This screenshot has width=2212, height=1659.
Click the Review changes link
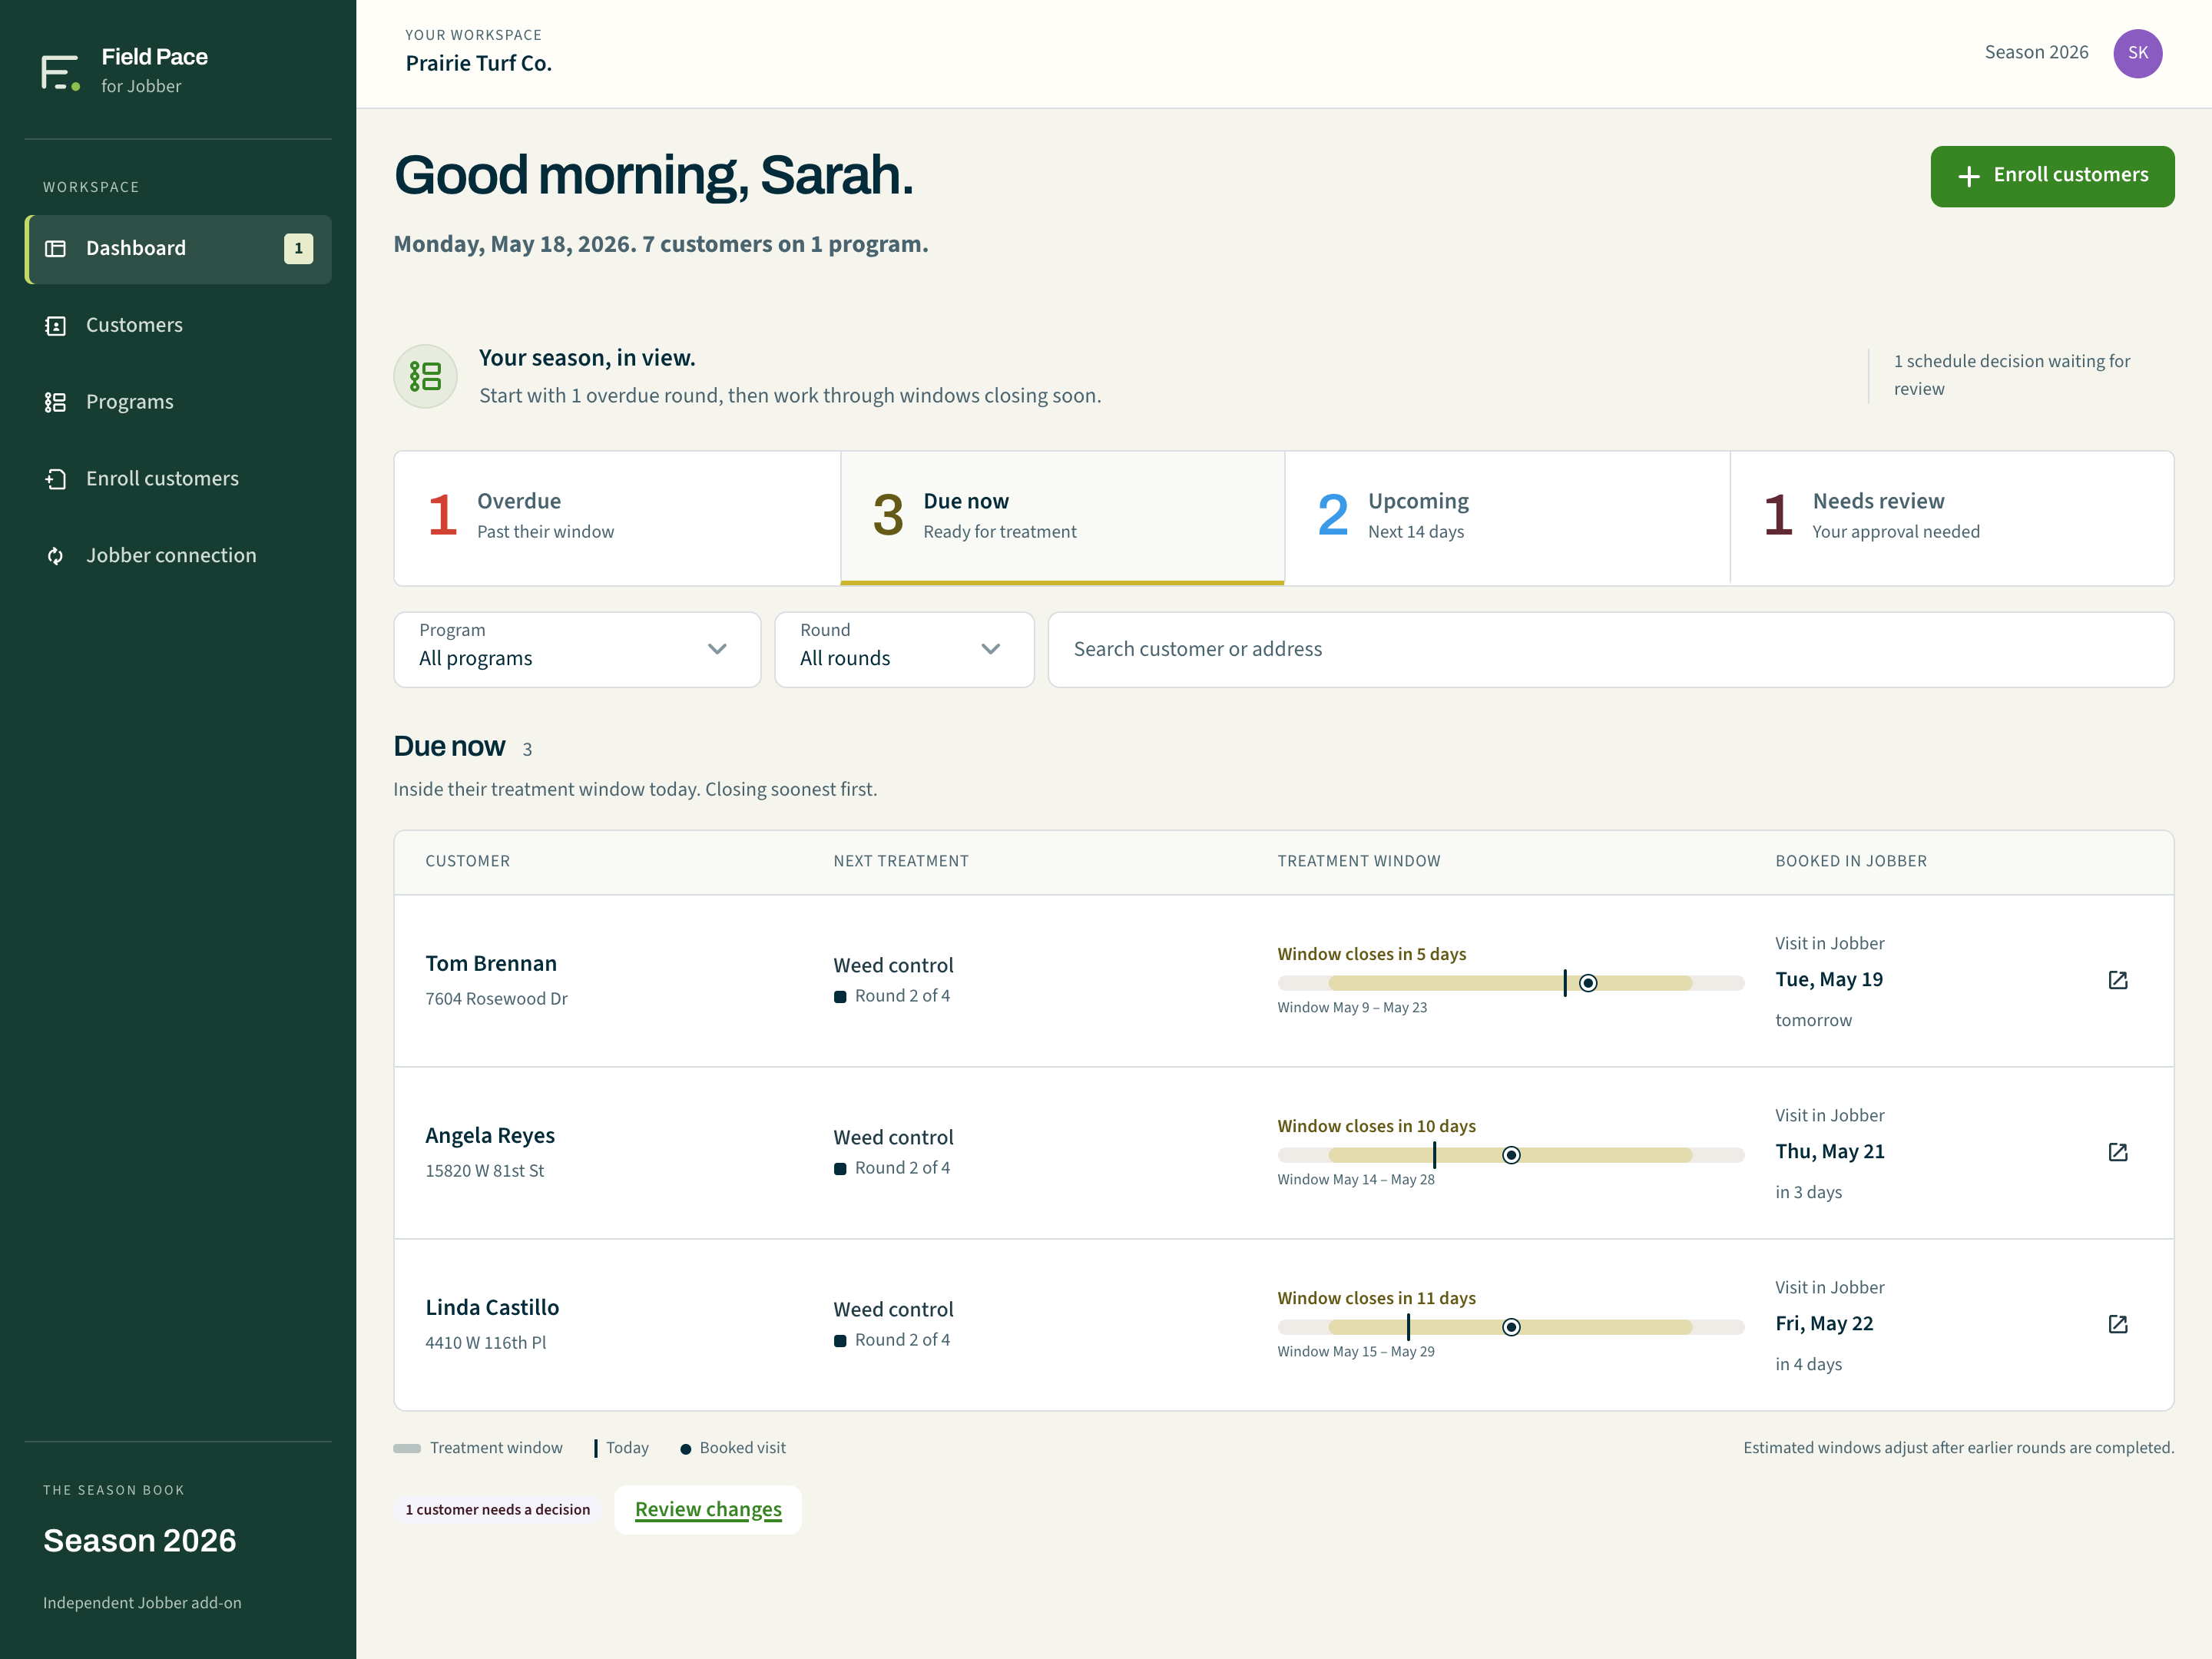708,1509
